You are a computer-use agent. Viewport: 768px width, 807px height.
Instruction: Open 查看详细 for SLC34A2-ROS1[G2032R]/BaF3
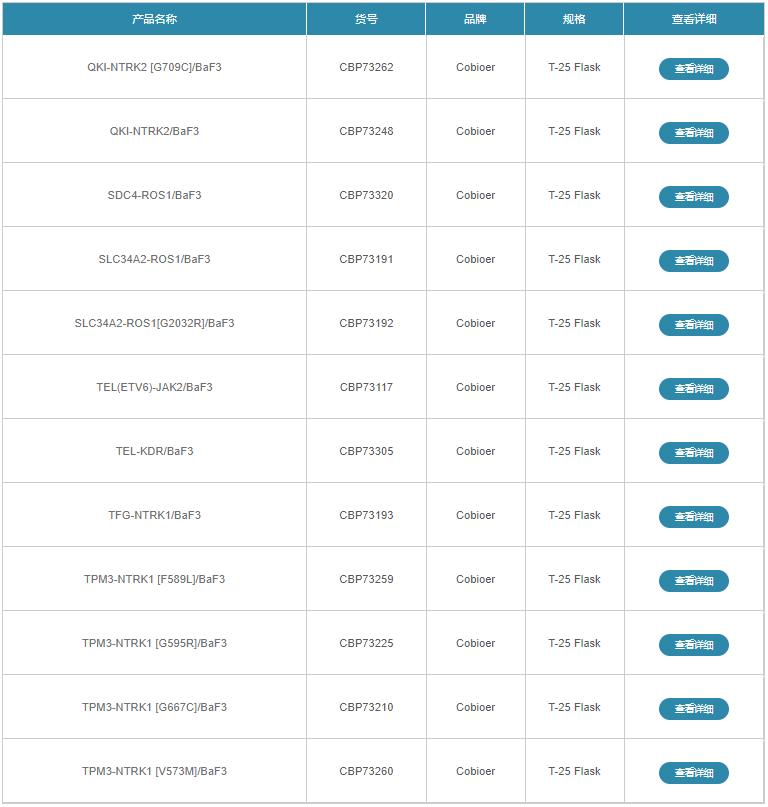pyautogui.click(x=693, y=325)
